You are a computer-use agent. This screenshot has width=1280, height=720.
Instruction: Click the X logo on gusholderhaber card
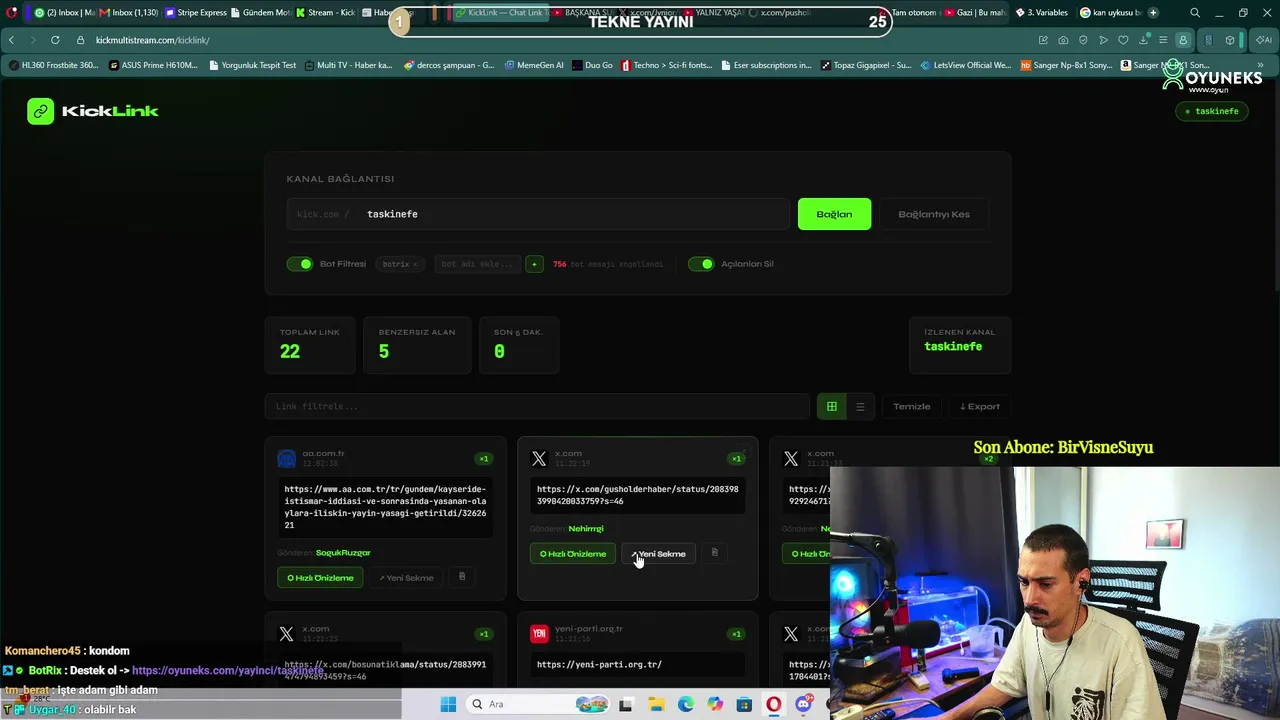coord(539,458)
